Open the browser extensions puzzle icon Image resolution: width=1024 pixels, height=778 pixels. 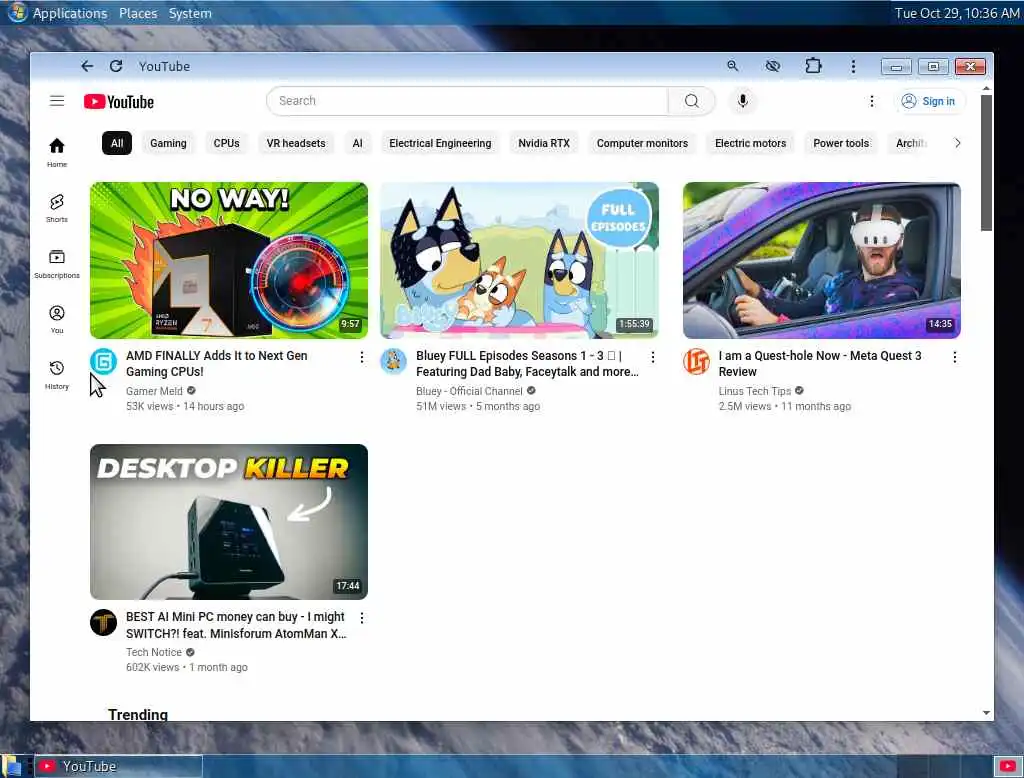[x=813, y=66]
